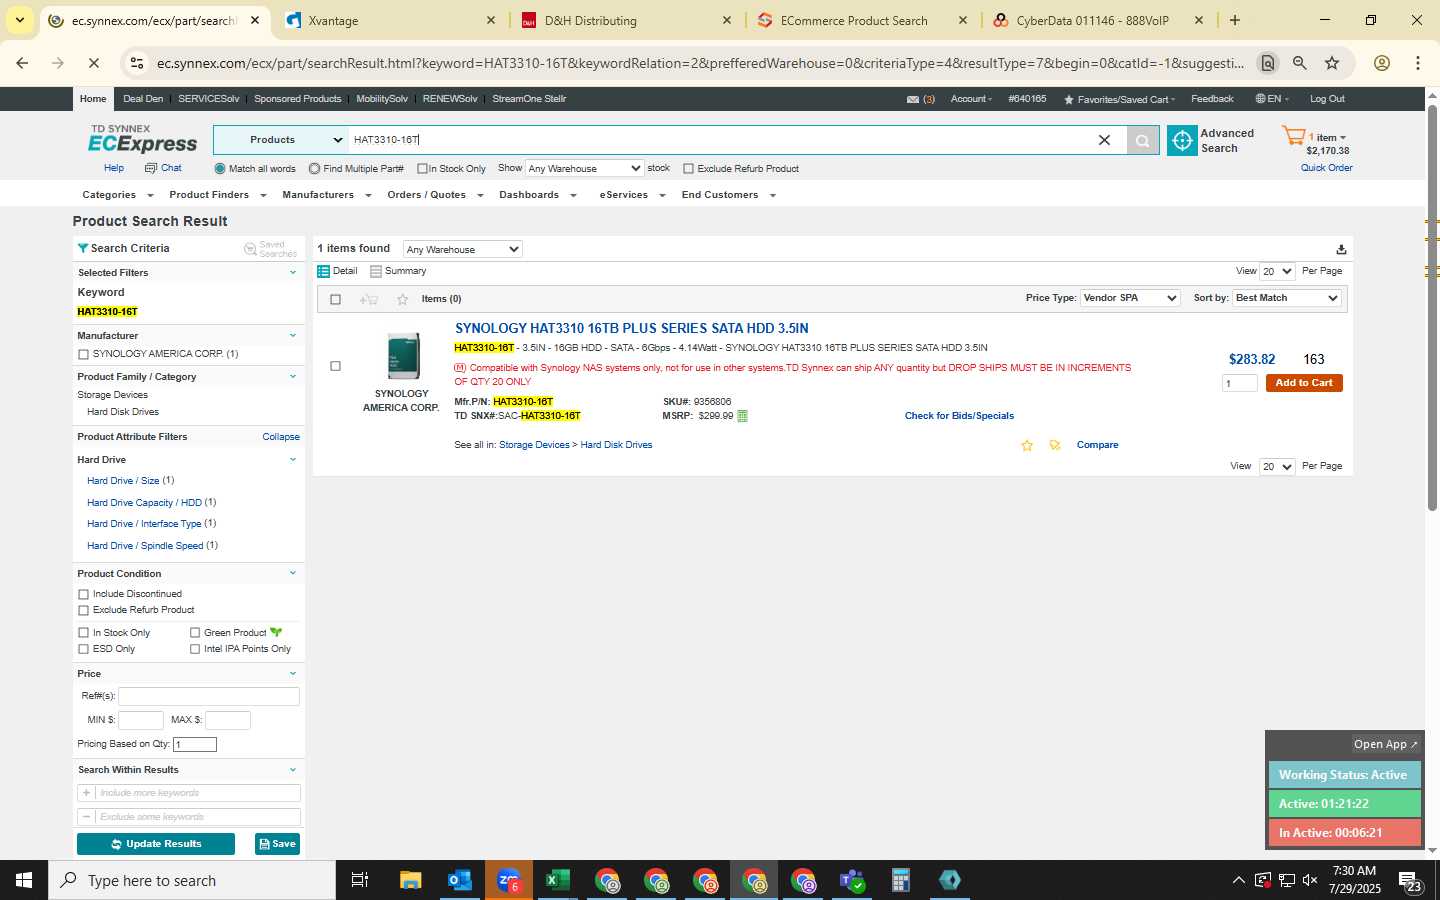
Task: Check Include Discontinued option
Action: tap(83, 594)
